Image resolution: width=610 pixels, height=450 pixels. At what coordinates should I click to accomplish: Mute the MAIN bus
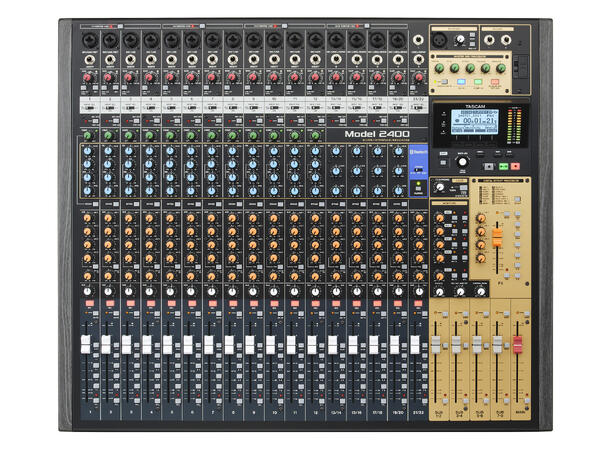[x=527, y=313]
